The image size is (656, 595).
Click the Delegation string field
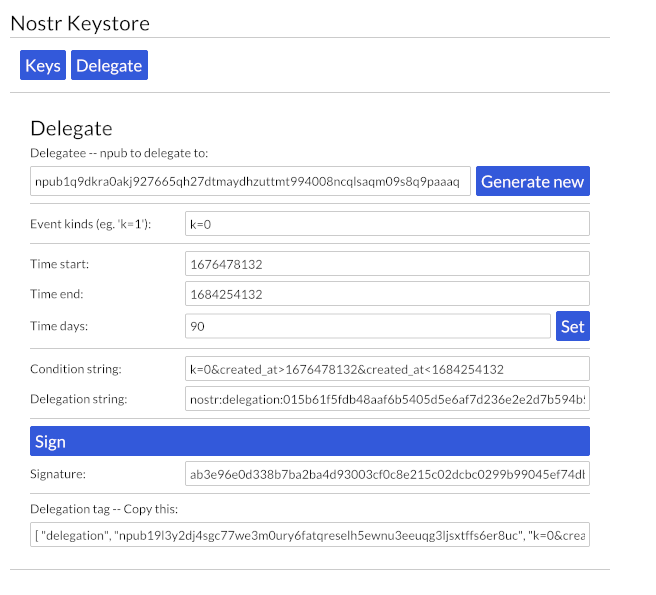[387, 399]
